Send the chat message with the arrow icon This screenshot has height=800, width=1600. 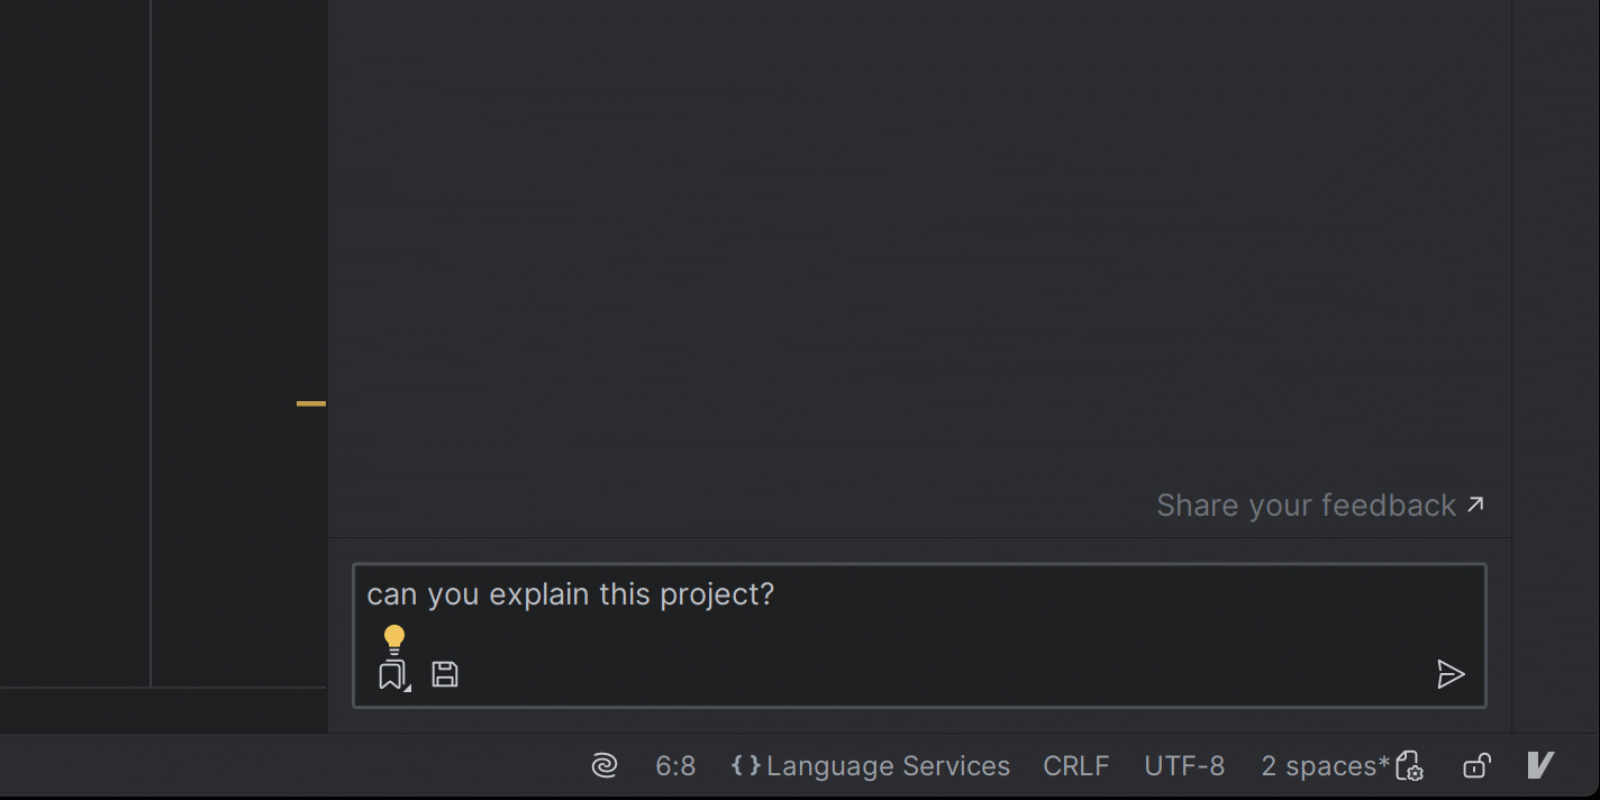pos(1450,674)
